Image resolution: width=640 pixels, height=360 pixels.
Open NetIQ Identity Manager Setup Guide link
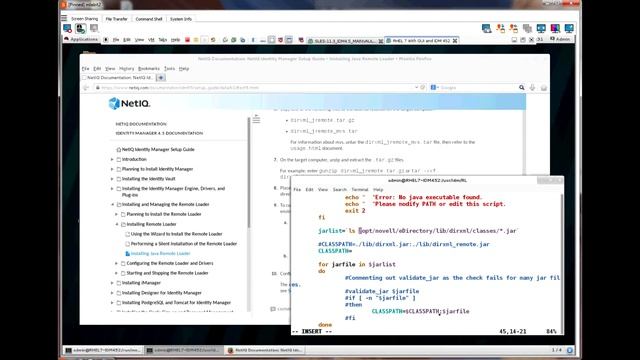pos(158,149)
